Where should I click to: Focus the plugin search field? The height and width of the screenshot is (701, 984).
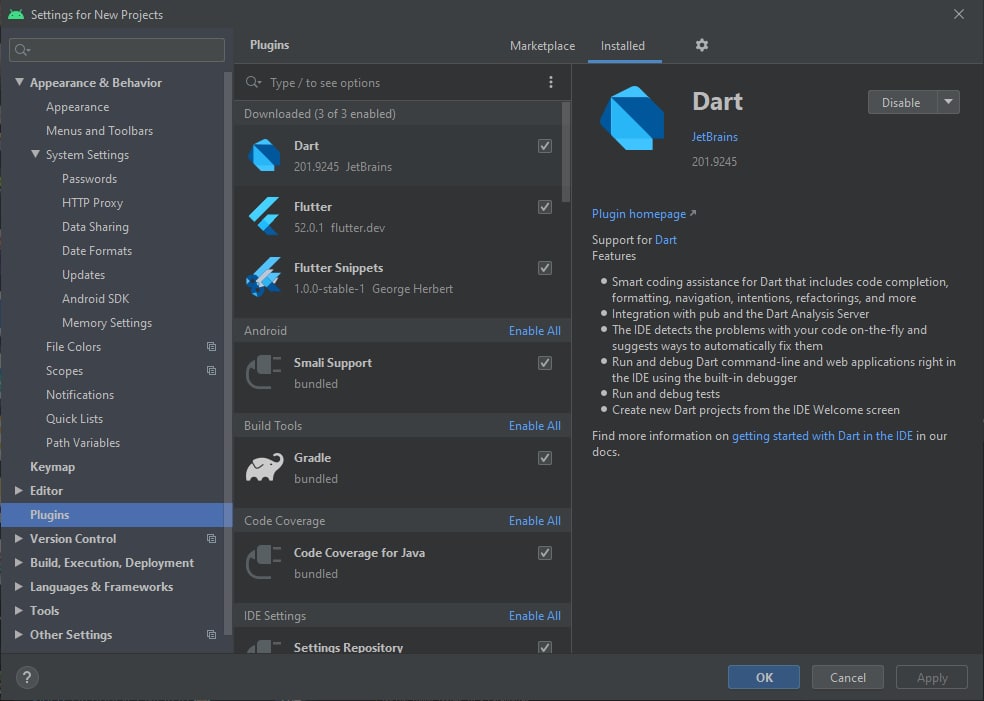point(402,82)
